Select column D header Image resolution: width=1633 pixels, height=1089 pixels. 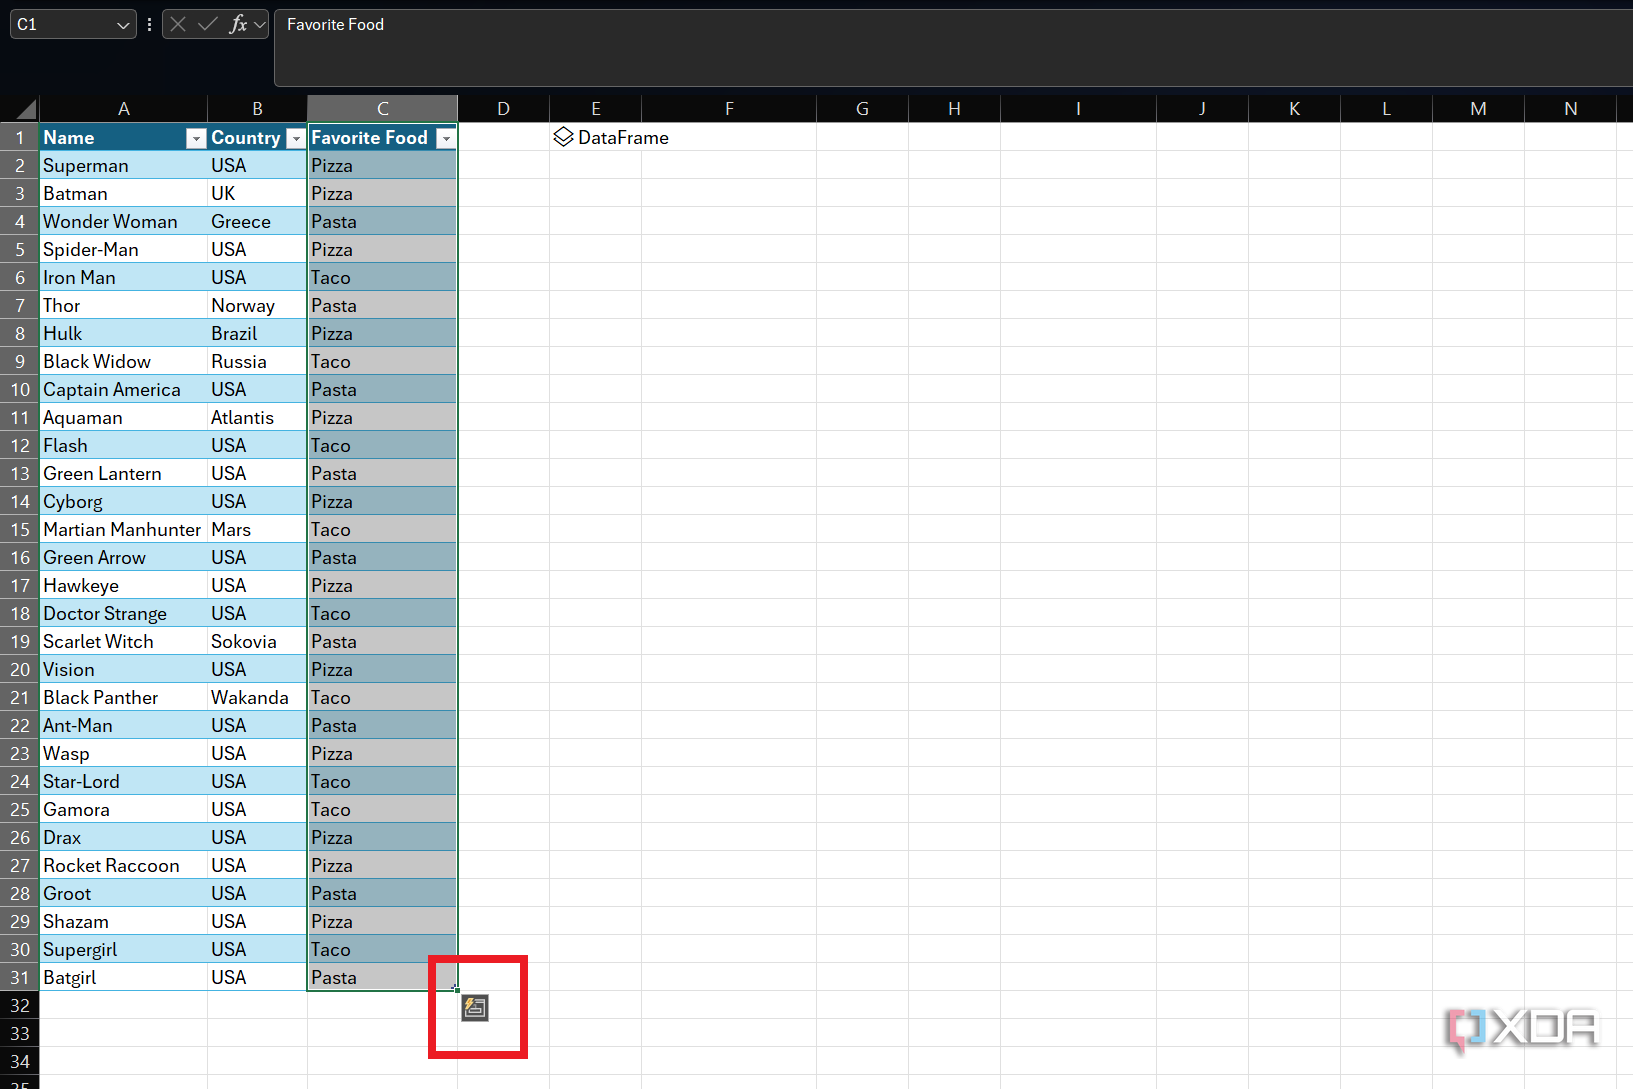(503, 109)
